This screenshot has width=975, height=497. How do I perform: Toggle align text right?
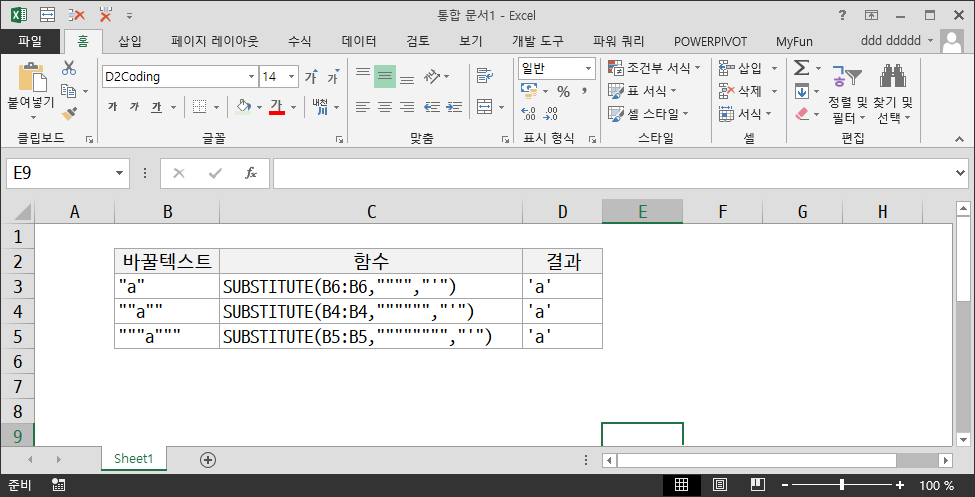(407, 107)
